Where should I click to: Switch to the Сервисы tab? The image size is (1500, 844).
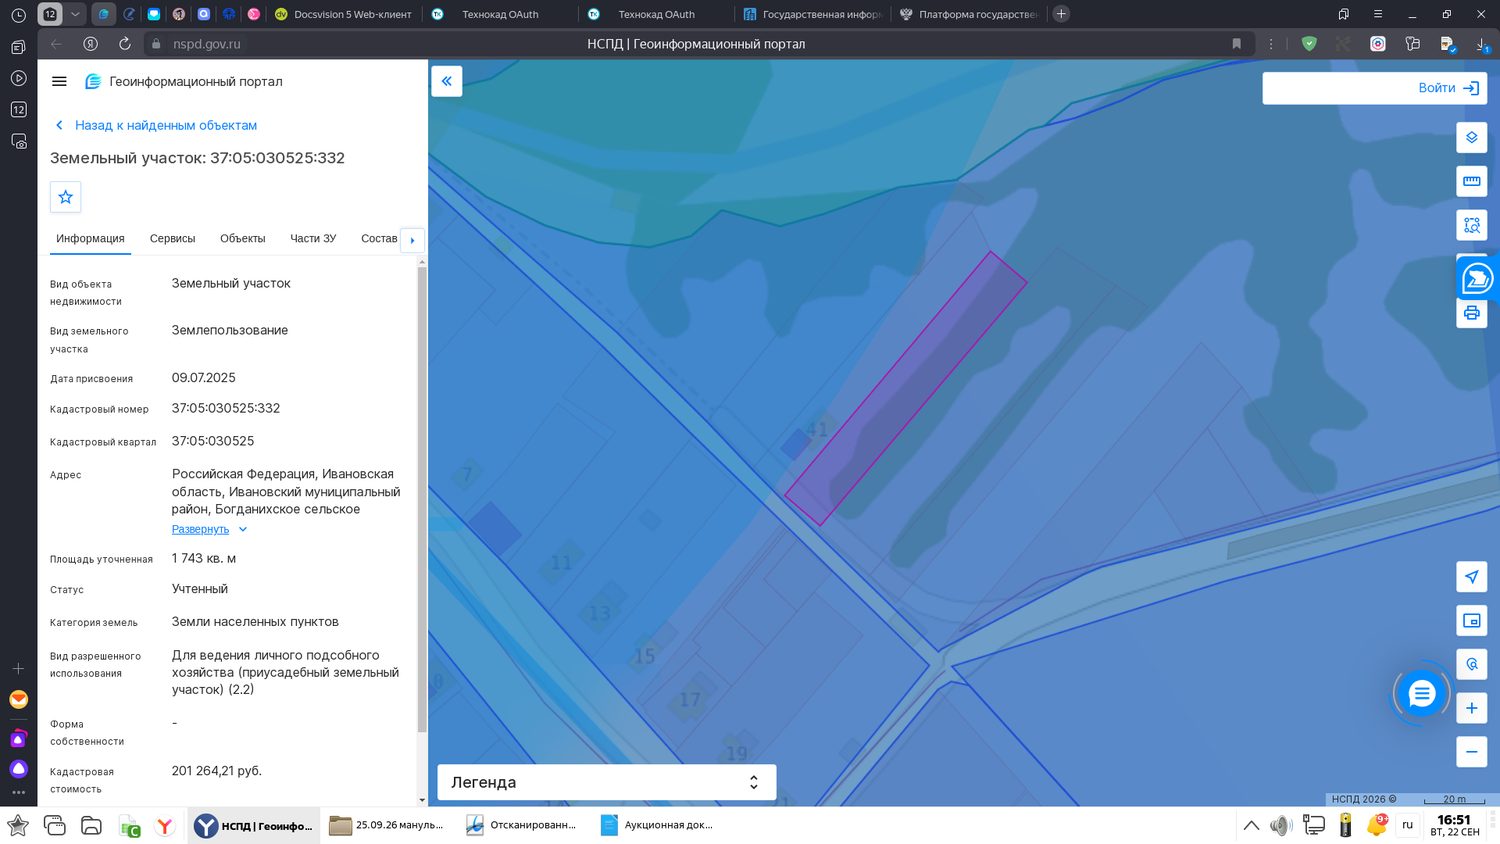click(x=172, y=239)
